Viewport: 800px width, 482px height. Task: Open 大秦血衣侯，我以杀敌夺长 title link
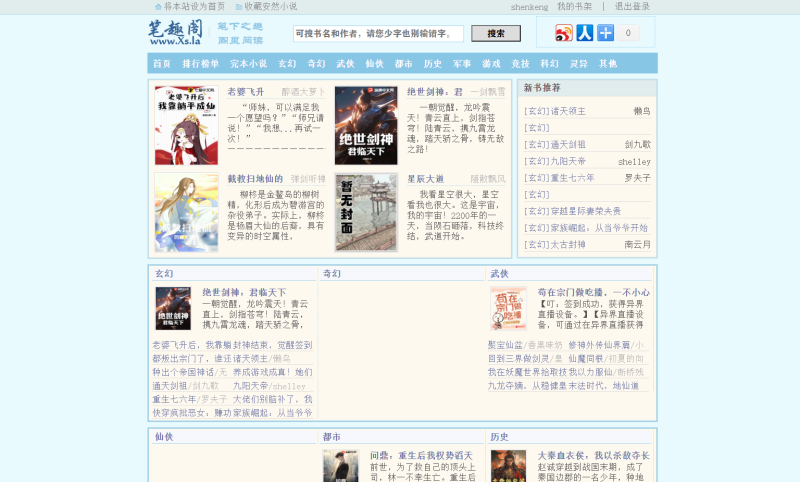click(x=593, y=455)
